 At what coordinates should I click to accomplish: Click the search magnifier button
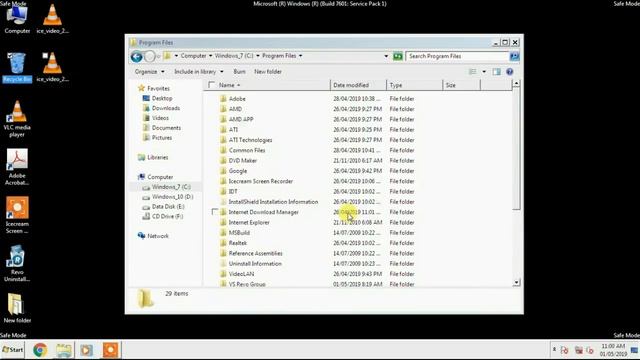tap(514, 56)
